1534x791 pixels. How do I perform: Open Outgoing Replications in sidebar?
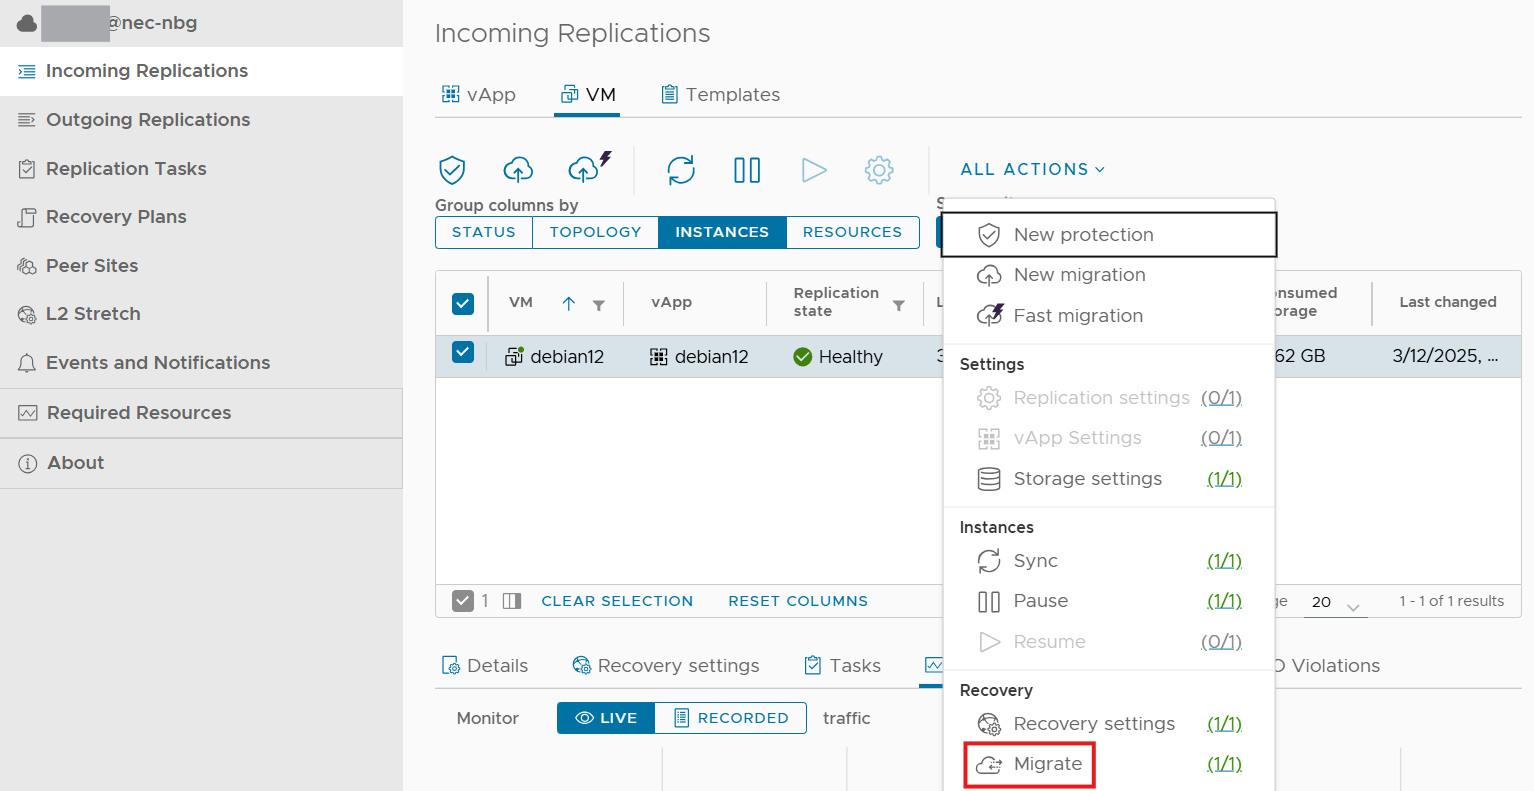tap(201, 120)
